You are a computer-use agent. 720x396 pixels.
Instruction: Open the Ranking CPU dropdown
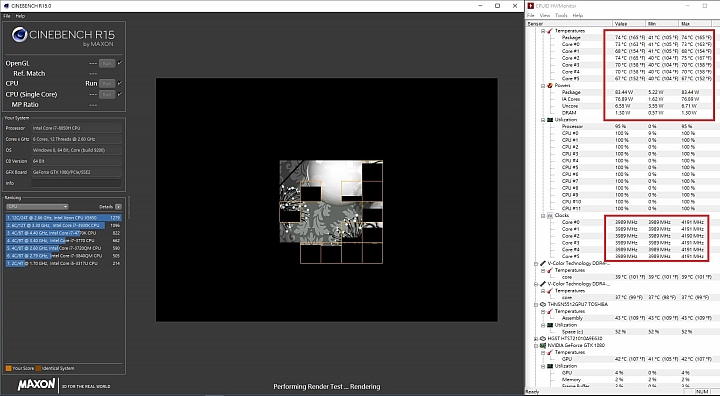click(x=37, y=207)
